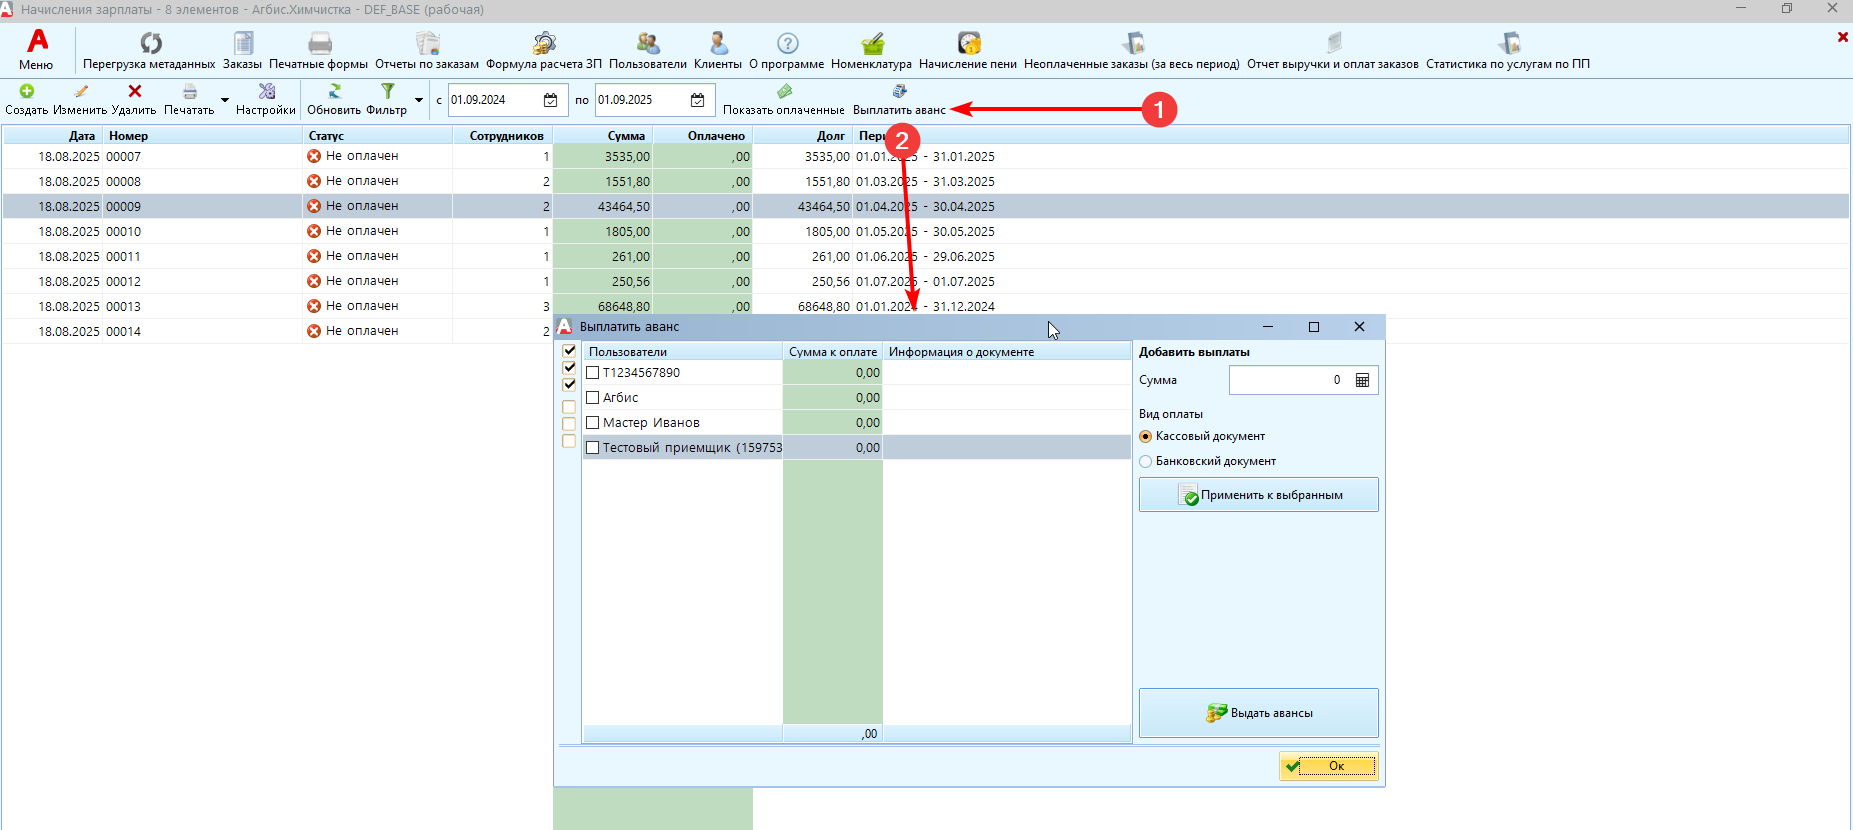
Task: Sort by Дата column header
Action: click(52, 135)
